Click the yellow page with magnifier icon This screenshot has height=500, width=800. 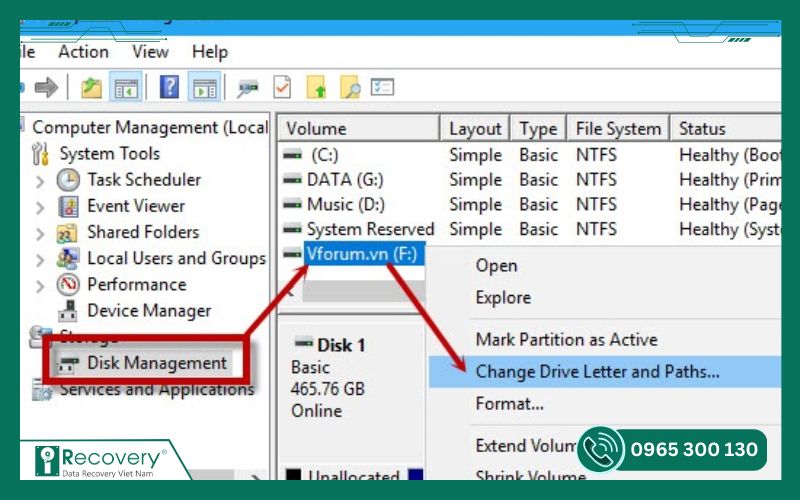tap(350, 87)
